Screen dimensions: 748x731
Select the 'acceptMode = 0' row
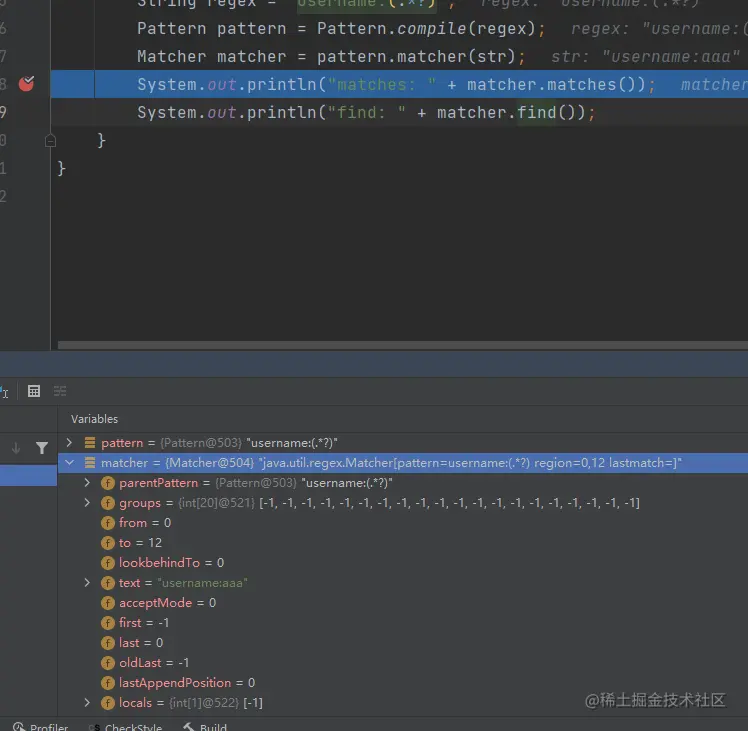[403, 603]
